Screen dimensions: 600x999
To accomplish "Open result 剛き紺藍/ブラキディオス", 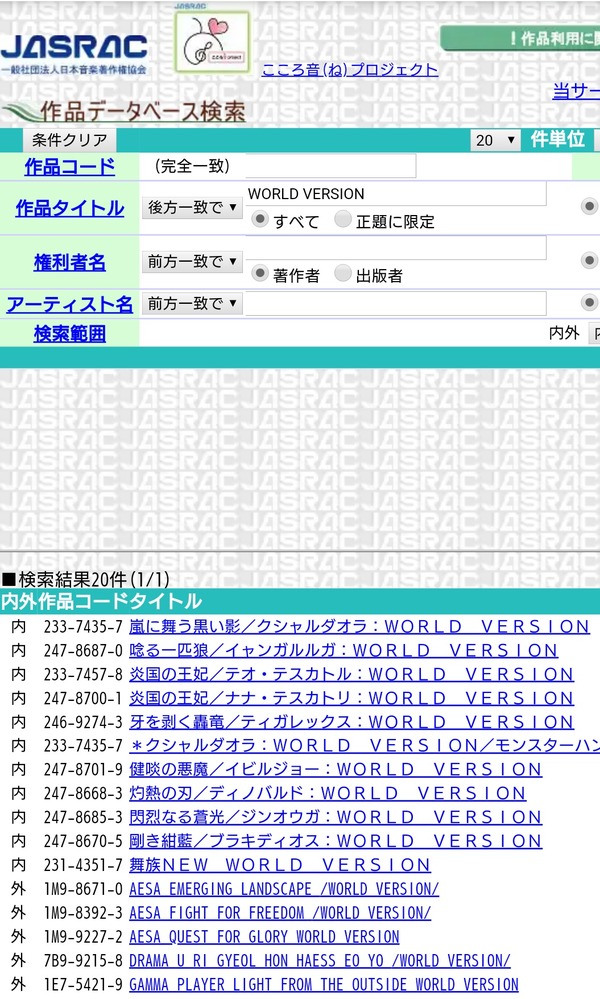I will (x=336, y=841).
